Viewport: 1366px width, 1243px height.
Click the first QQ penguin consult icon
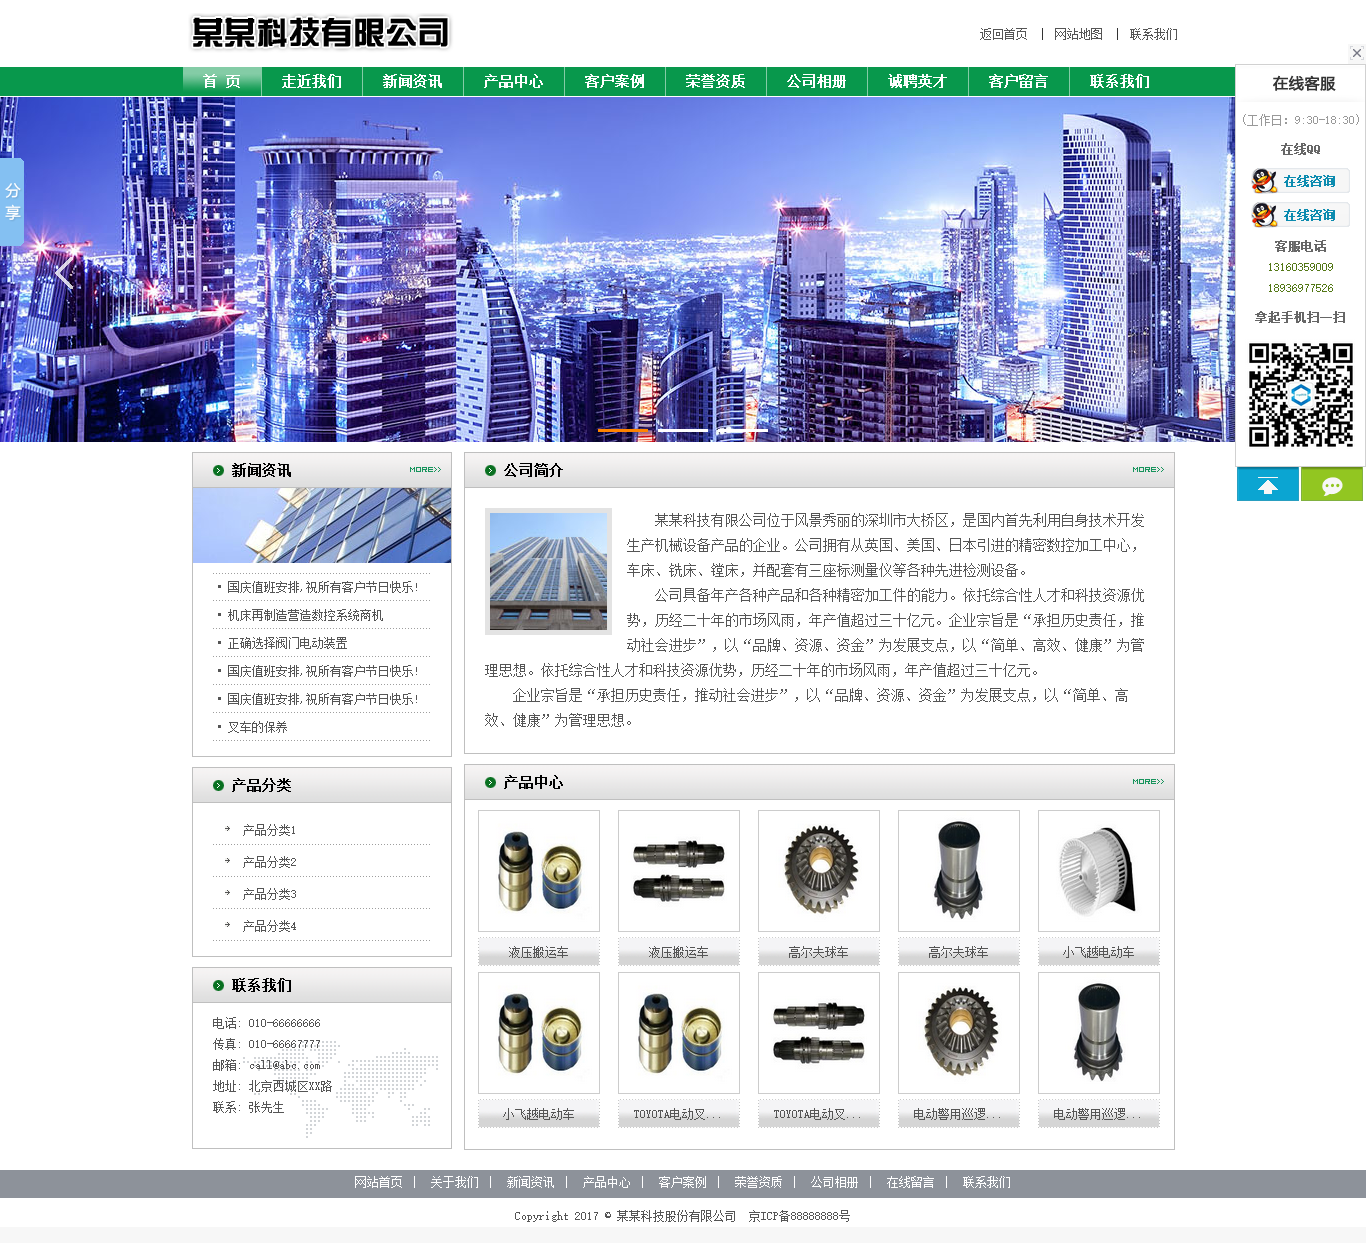click(1264, 181)
